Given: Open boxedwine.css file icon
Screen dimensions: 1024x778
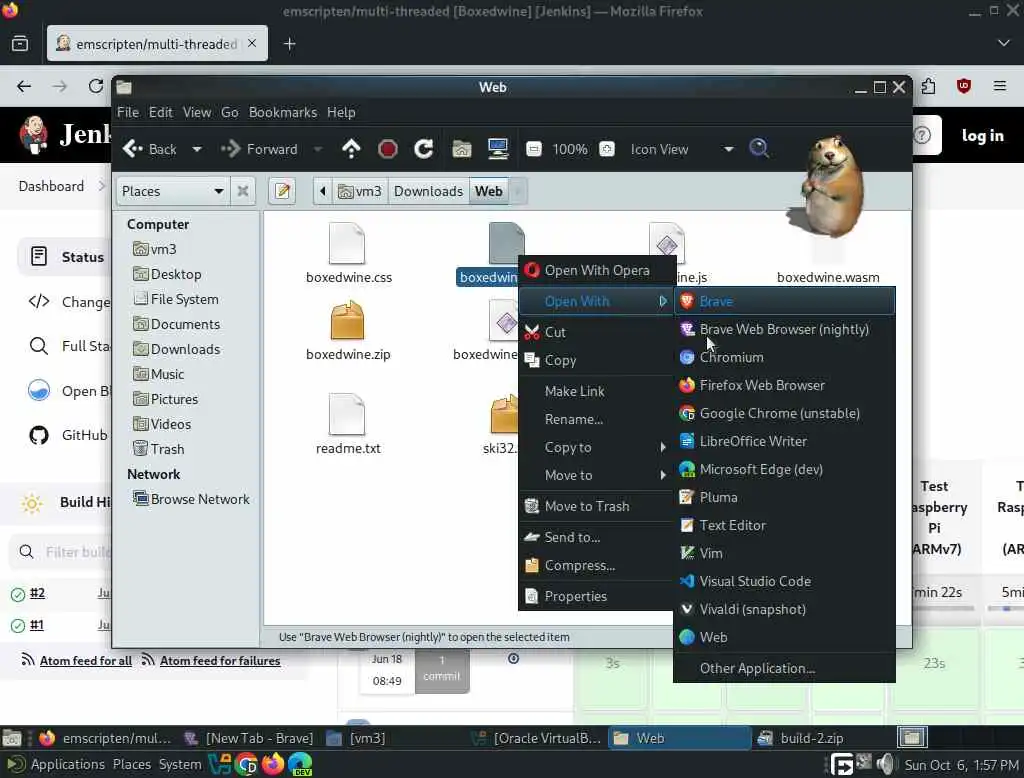Looking at the screenshot, I should 347,243.
